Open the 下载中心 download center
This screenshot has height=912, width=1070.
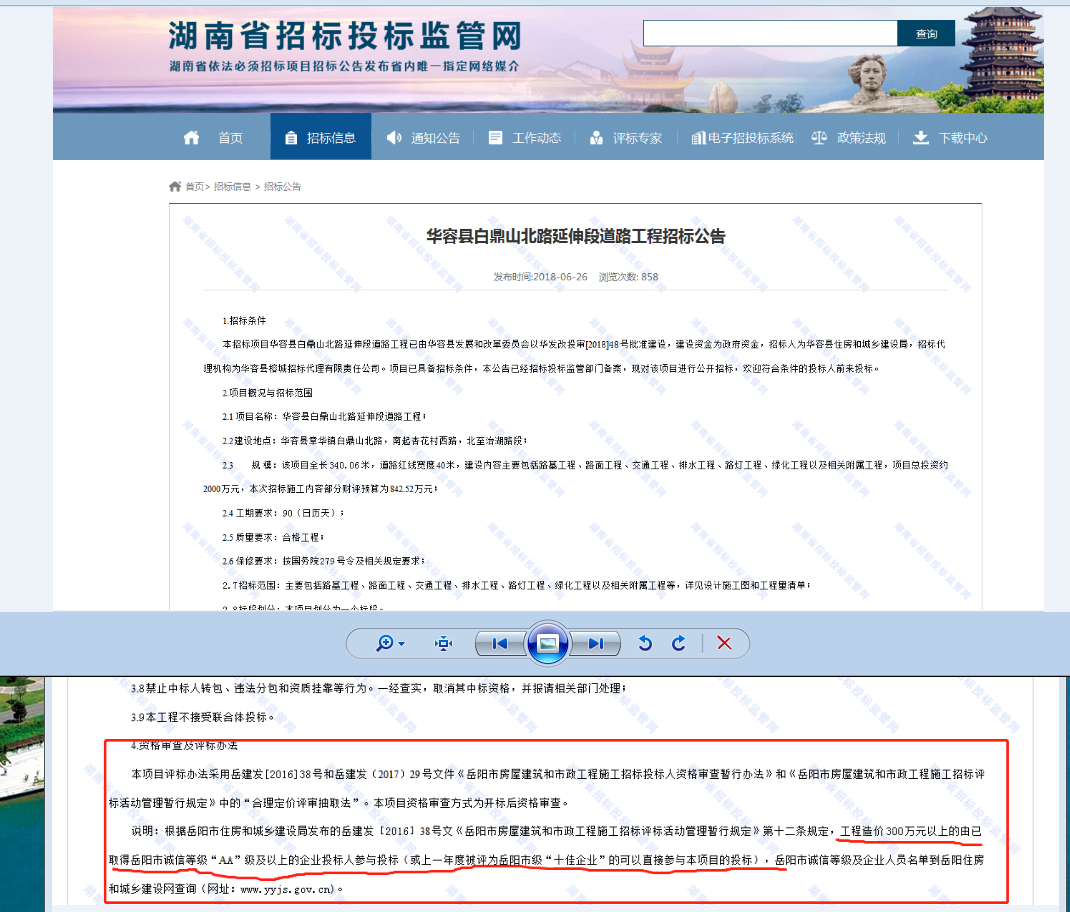pos(950,138)
